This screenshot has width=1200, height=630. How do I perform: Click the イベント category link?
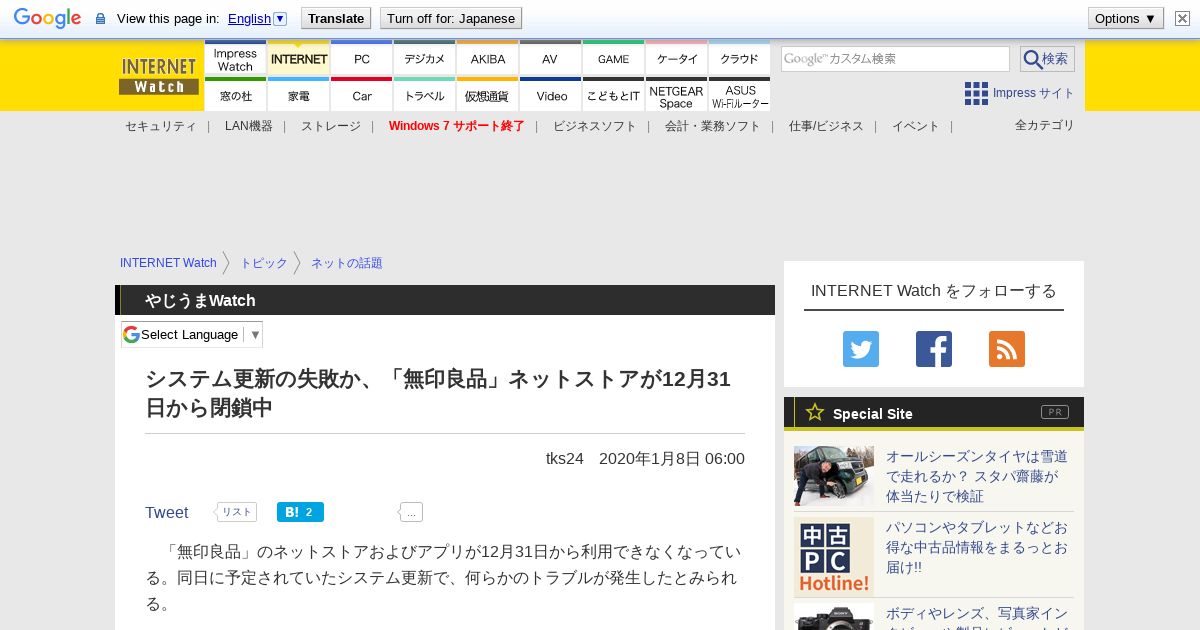(x=916, y=126)
